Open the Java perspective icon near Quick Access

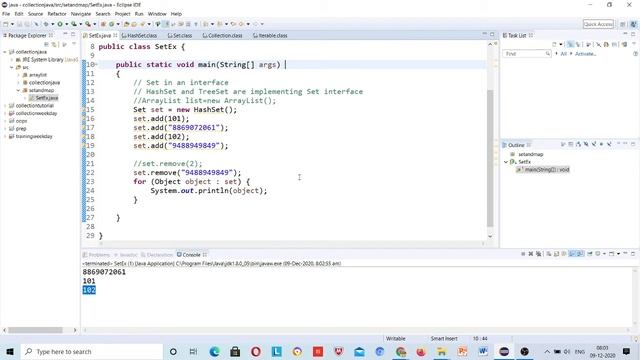pyautogui.click(x=633, y=24)
